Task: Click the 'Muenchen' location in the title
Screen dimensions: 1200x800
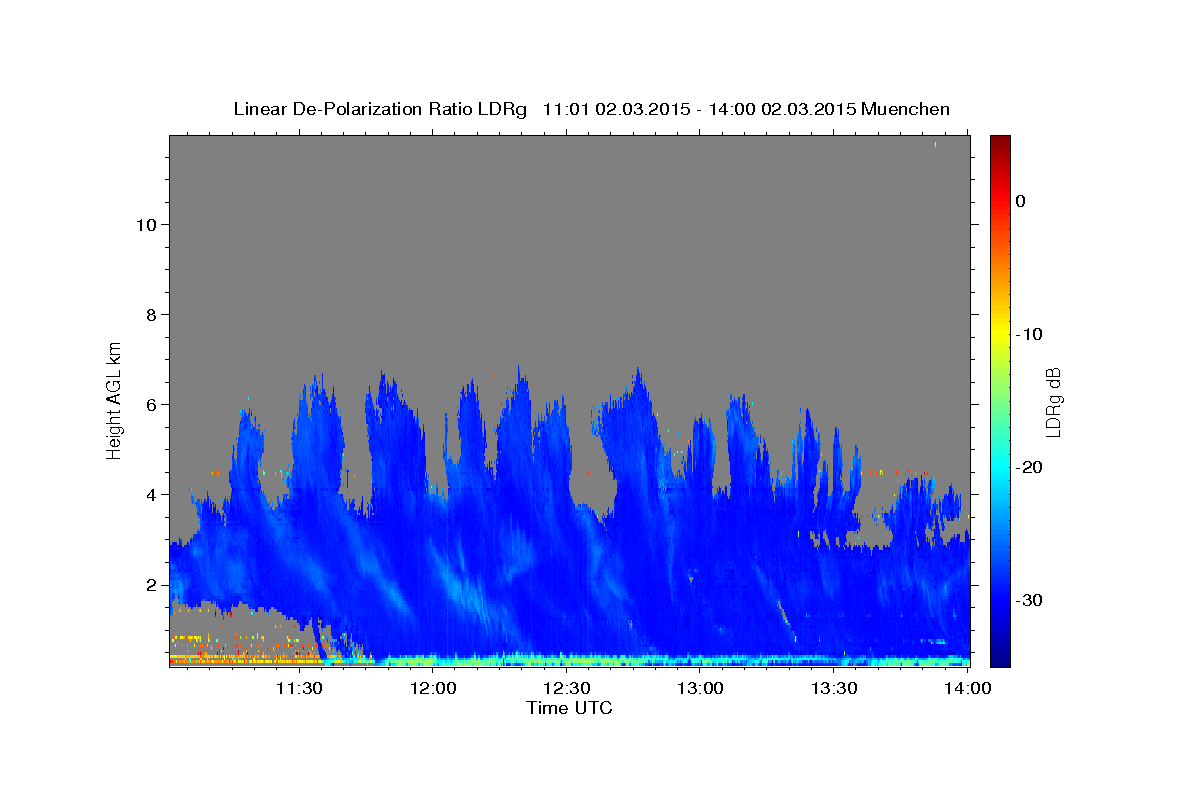Action: click(x=906, y=109)
